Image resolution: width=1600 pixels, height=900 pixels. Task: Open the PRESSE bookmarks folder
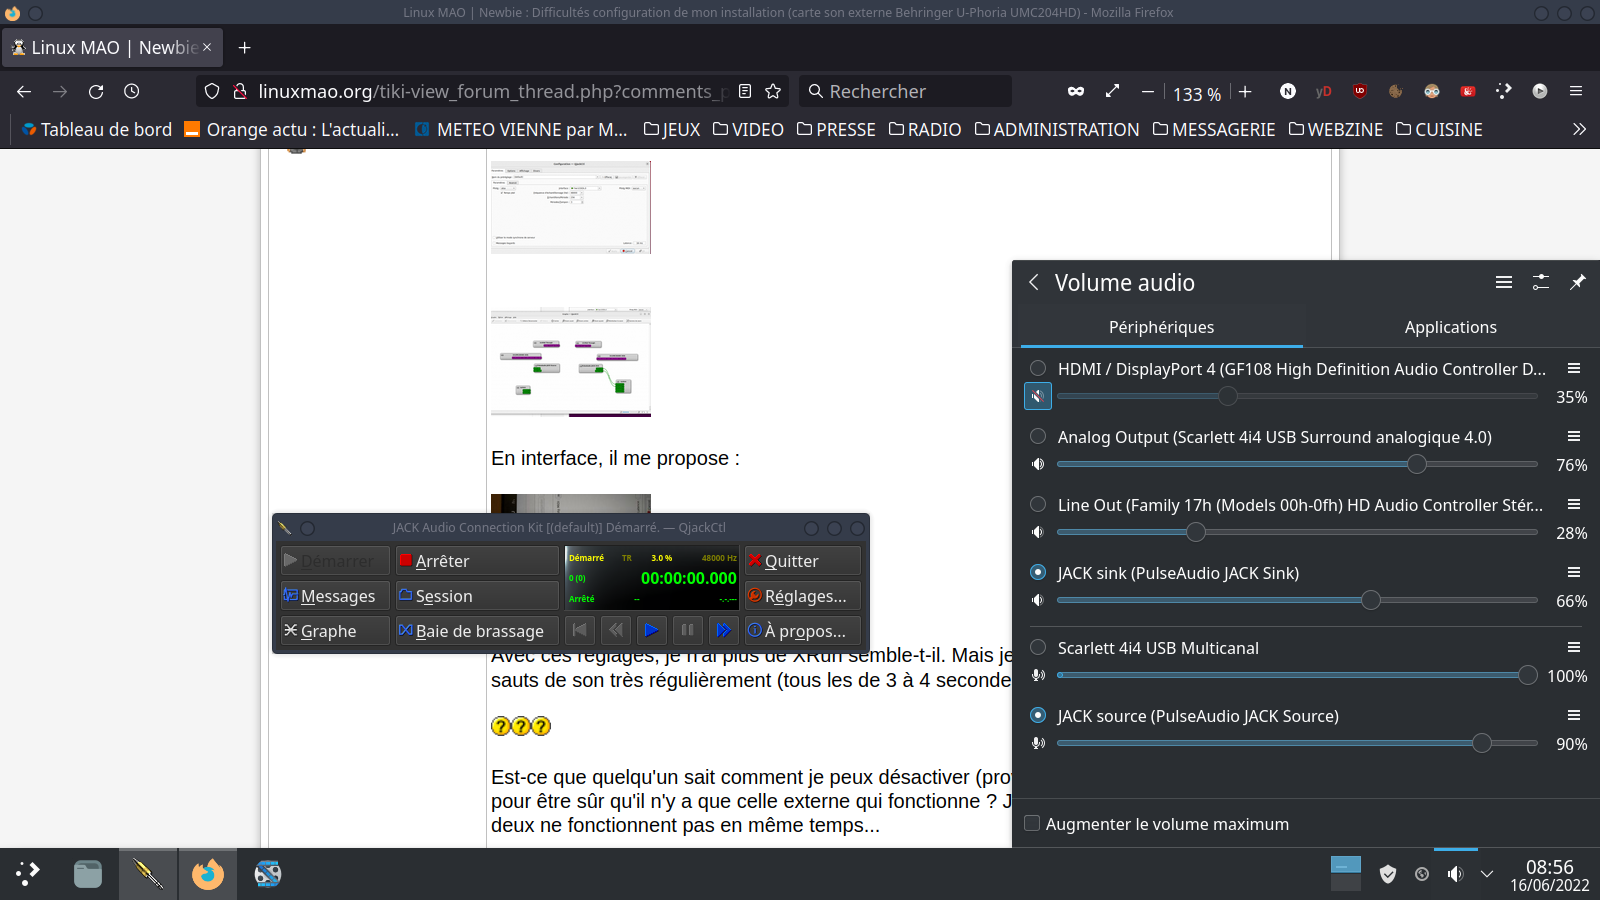click(836, 129)
